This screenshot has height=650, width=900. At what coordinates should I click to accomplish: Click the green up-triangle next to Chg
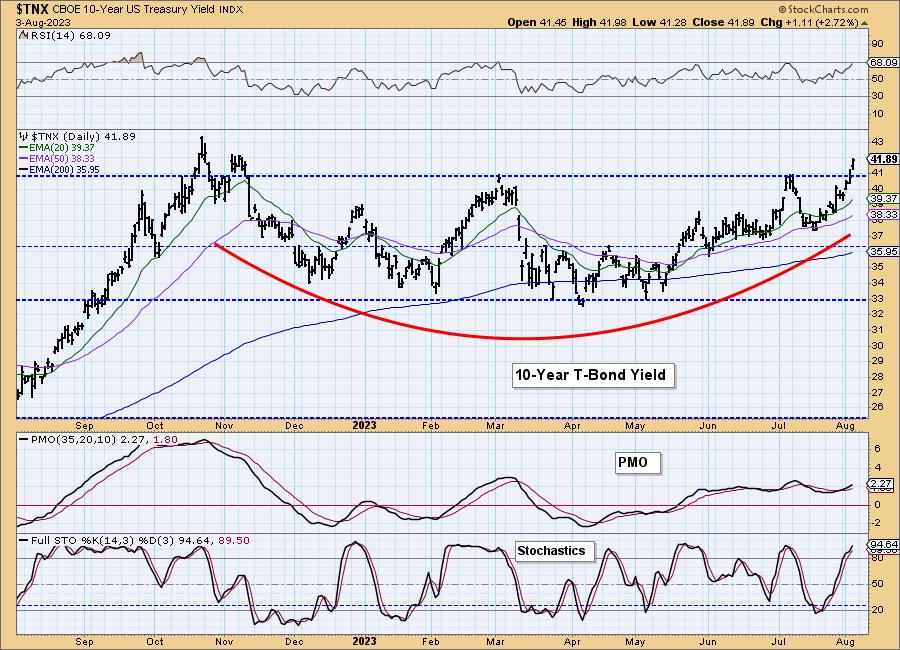(864, 23)
